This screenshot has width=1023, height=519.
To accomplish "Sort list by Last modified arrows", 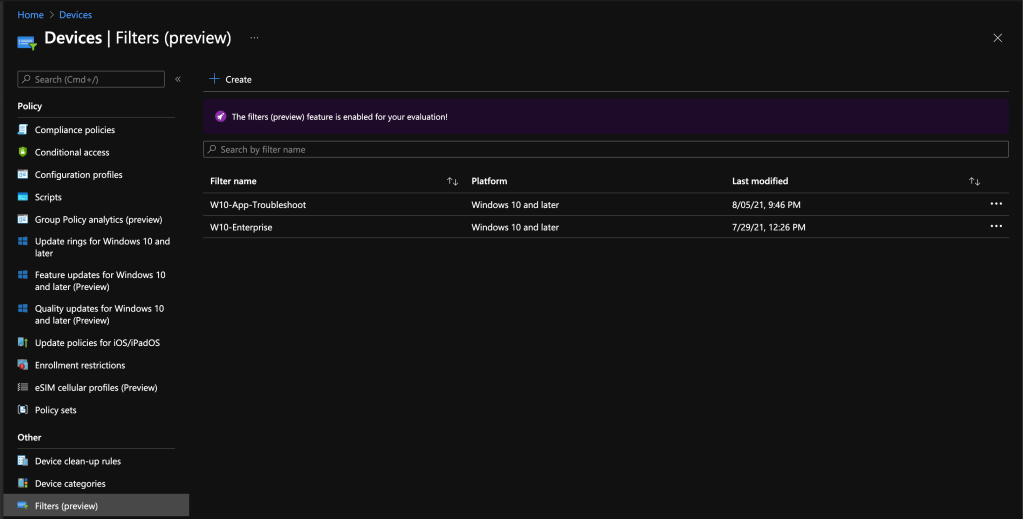I will click(974, 181).
